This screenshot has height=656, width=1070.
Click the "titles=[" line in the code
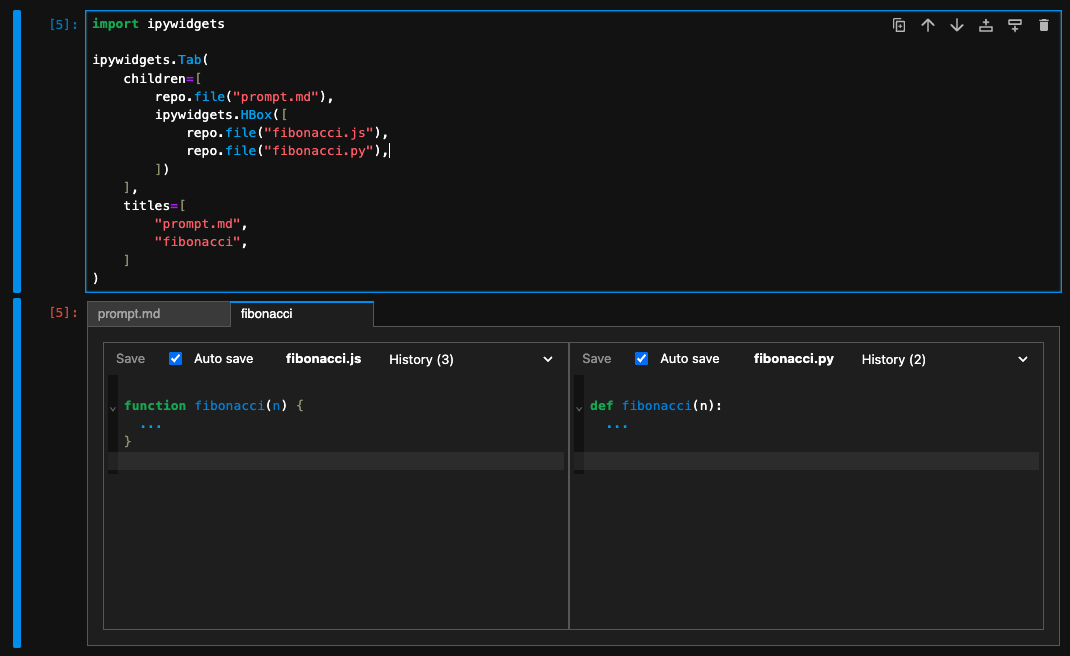point(154,205)
